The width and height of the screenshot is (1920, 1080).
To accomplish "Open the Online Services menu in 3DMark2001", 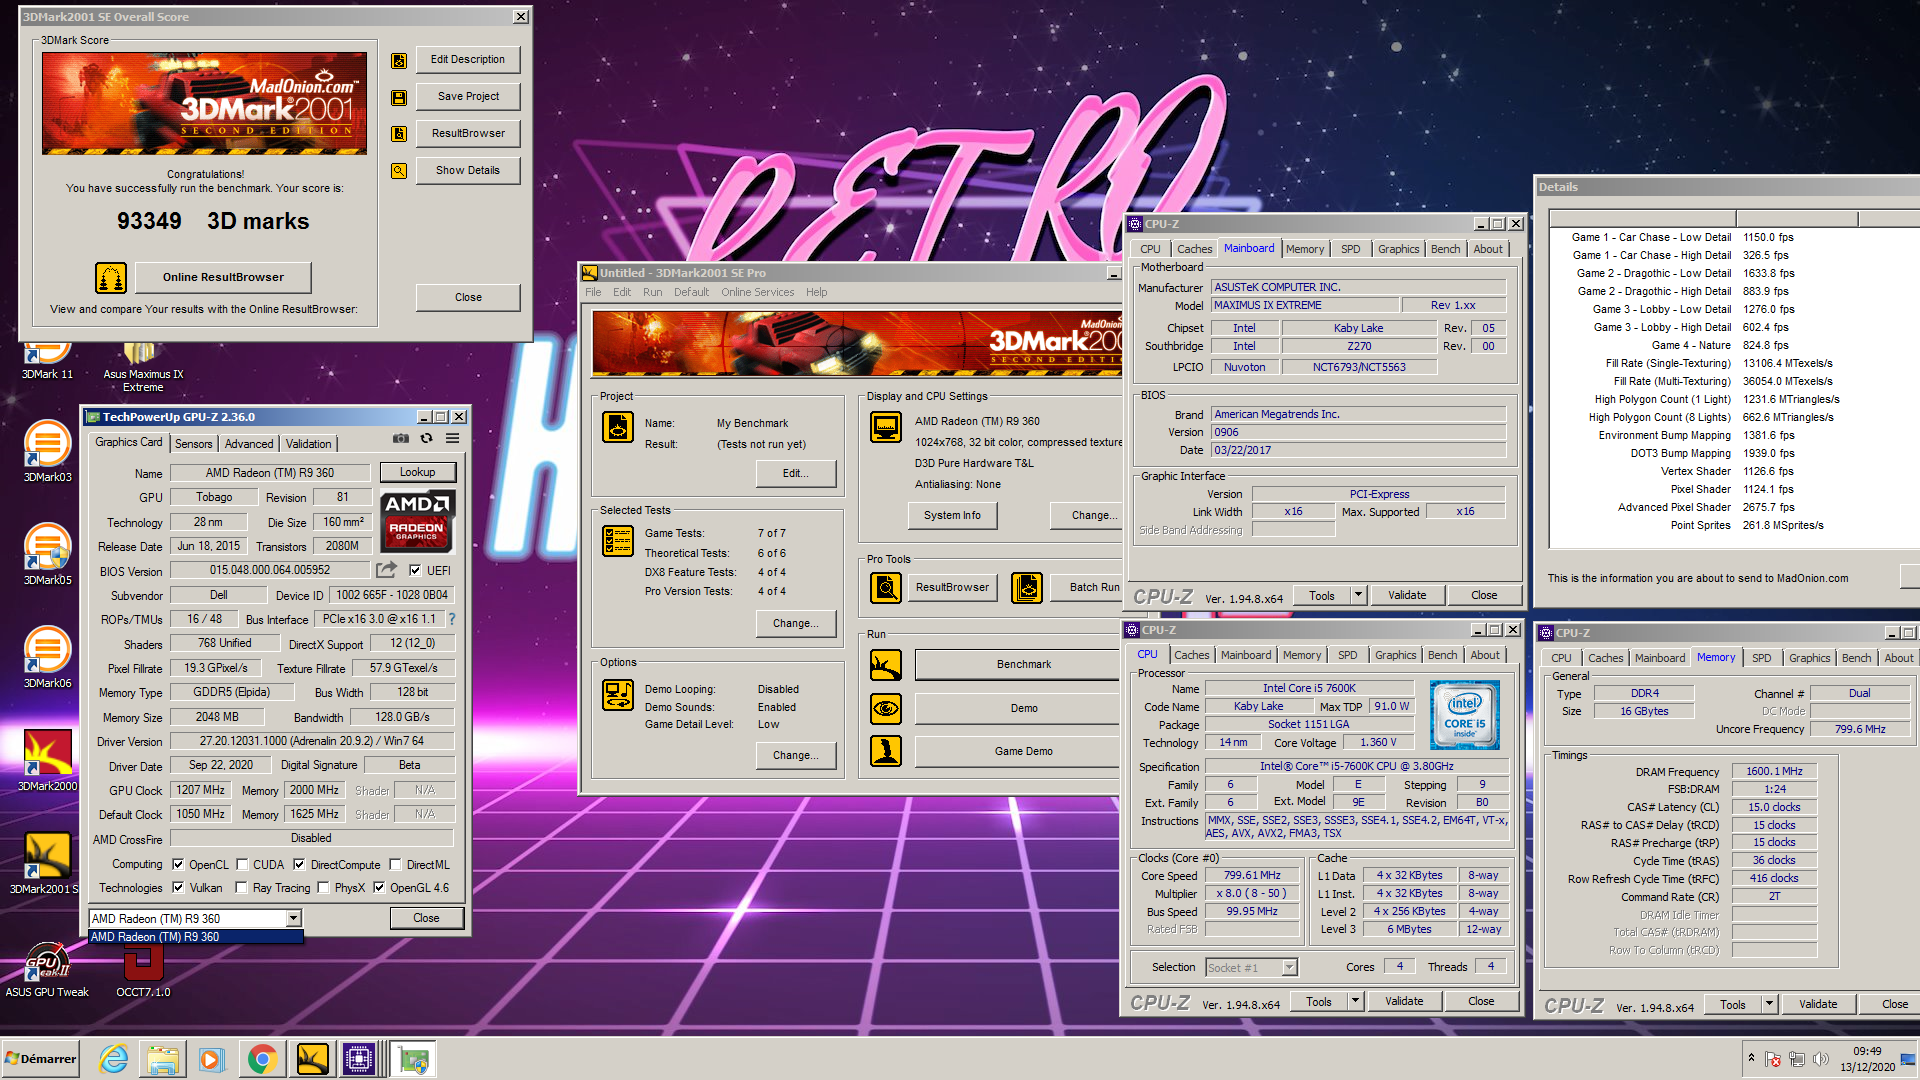I will click(758, 292).
